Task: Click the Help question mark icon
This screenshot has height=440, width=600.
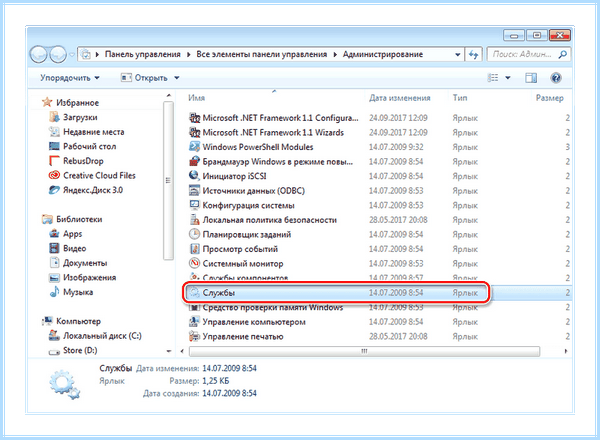Action: [556, 78]
